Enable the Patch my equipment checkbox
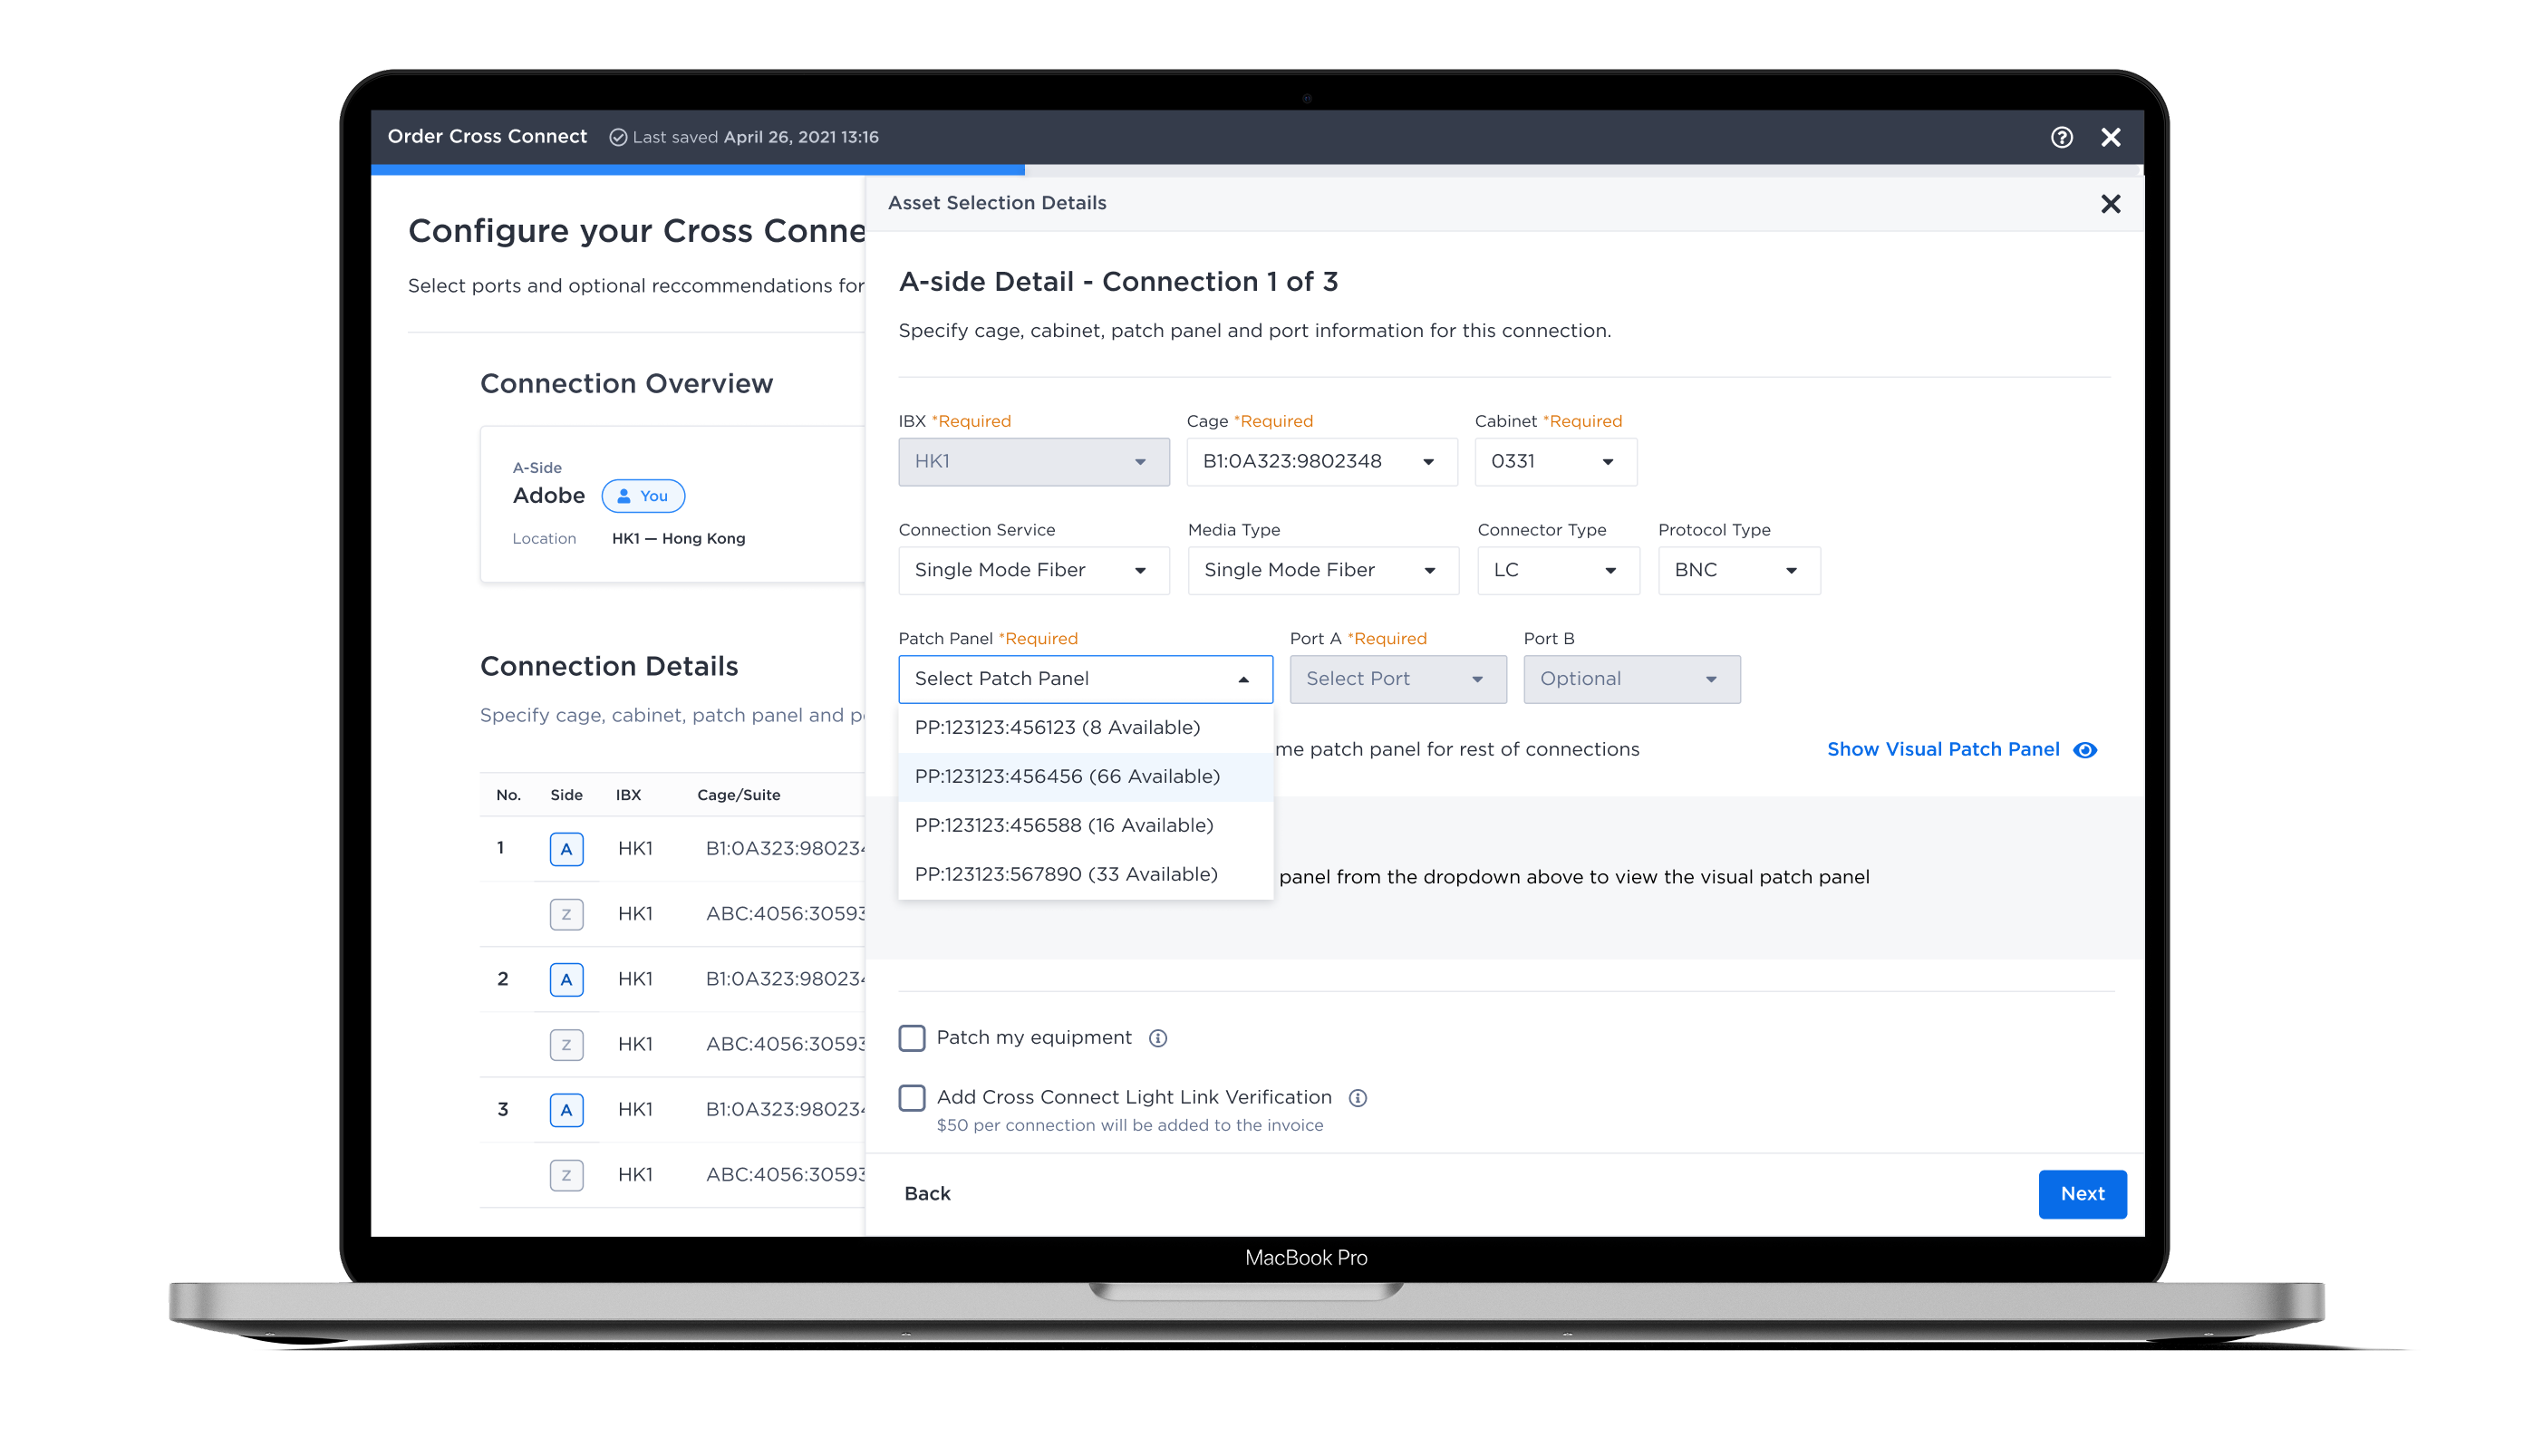 912,1038
